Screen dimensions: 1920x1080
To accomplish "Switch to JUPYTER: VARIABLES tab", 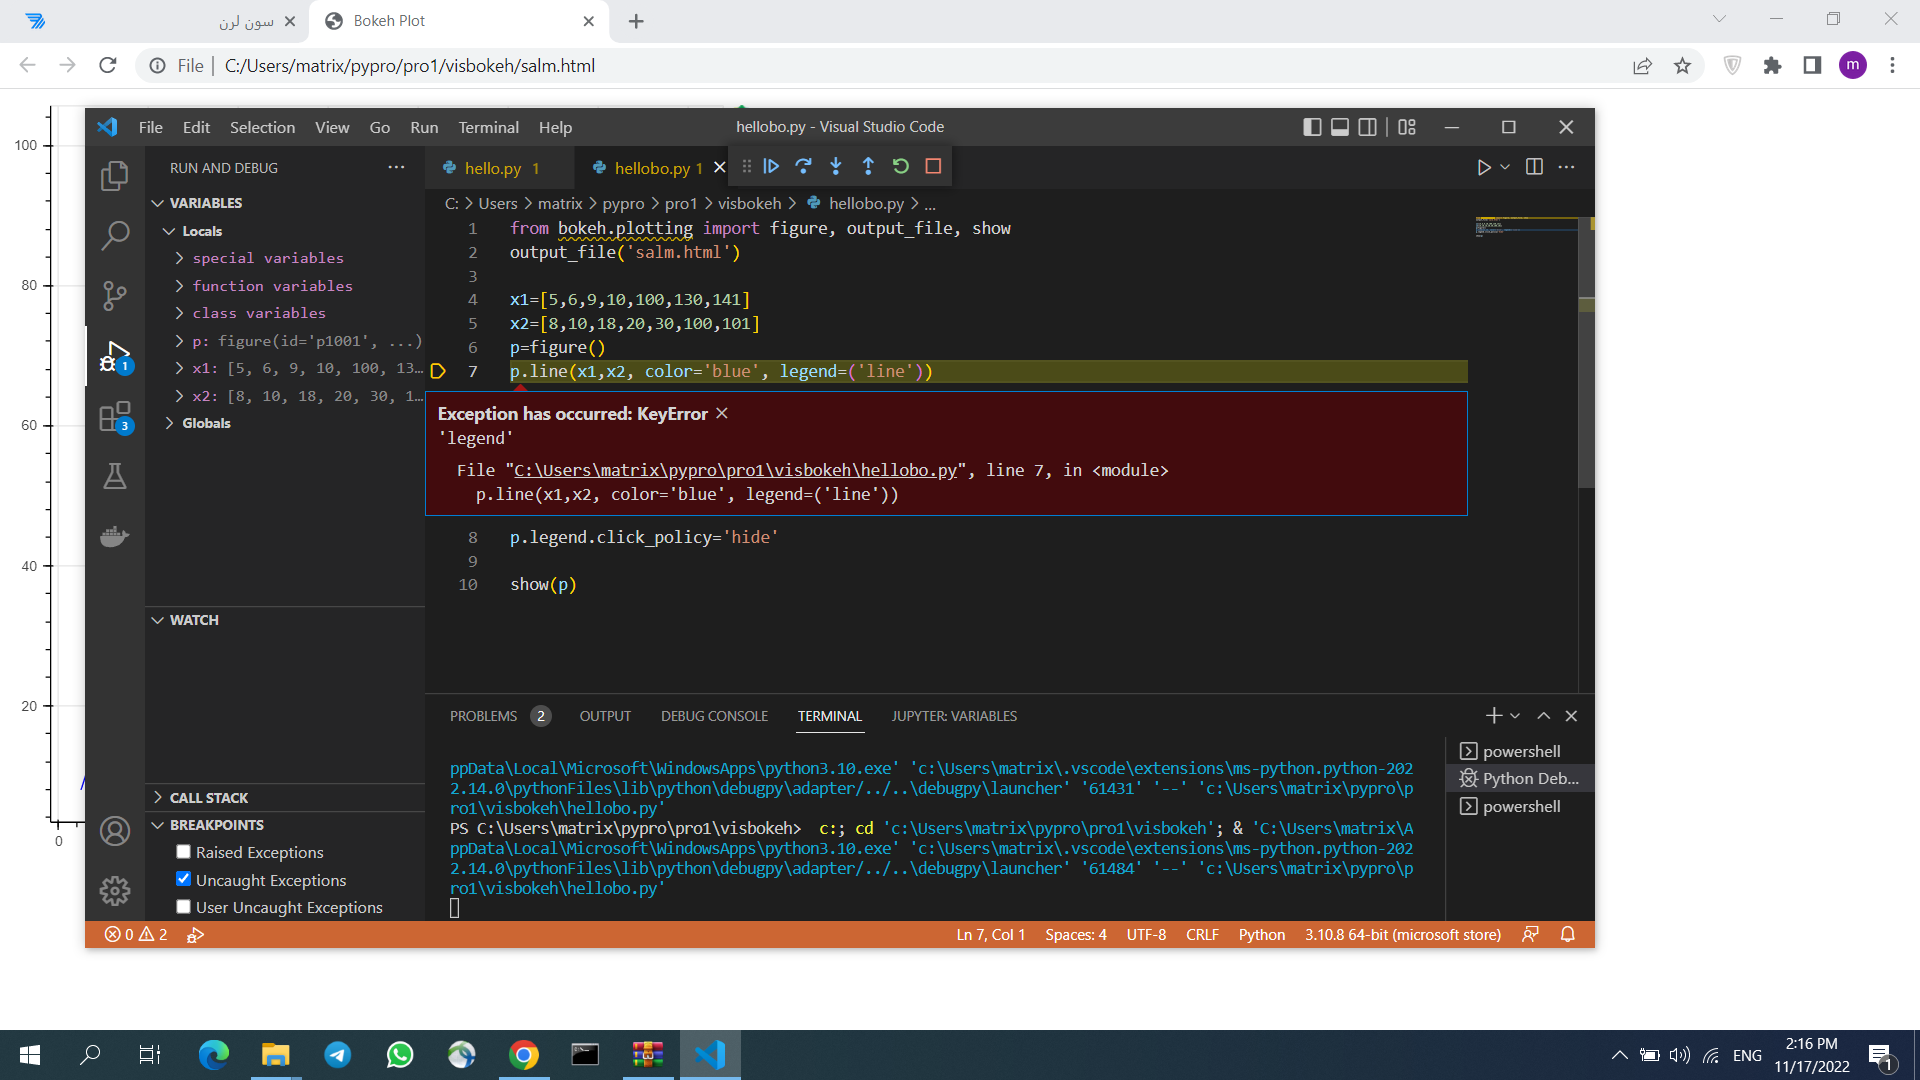I will [954, 716].
